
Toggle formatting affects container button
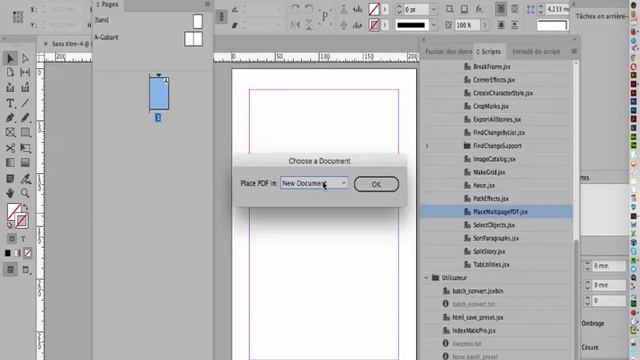coord(12,239)
